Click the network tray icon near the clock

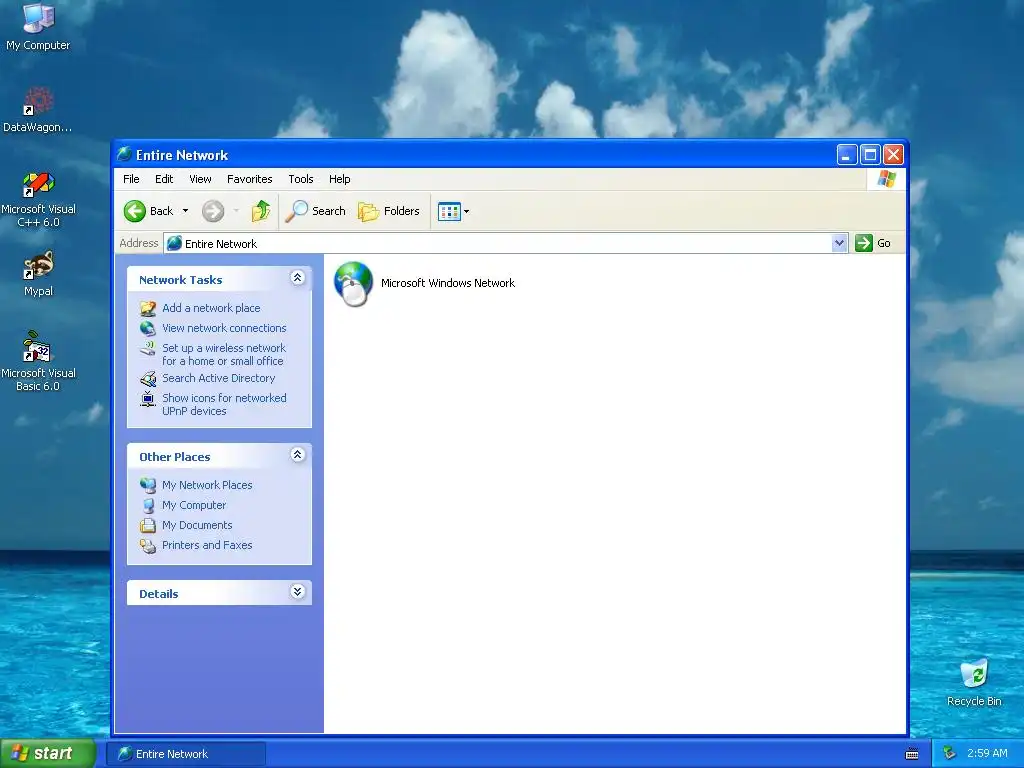point(950,753)
